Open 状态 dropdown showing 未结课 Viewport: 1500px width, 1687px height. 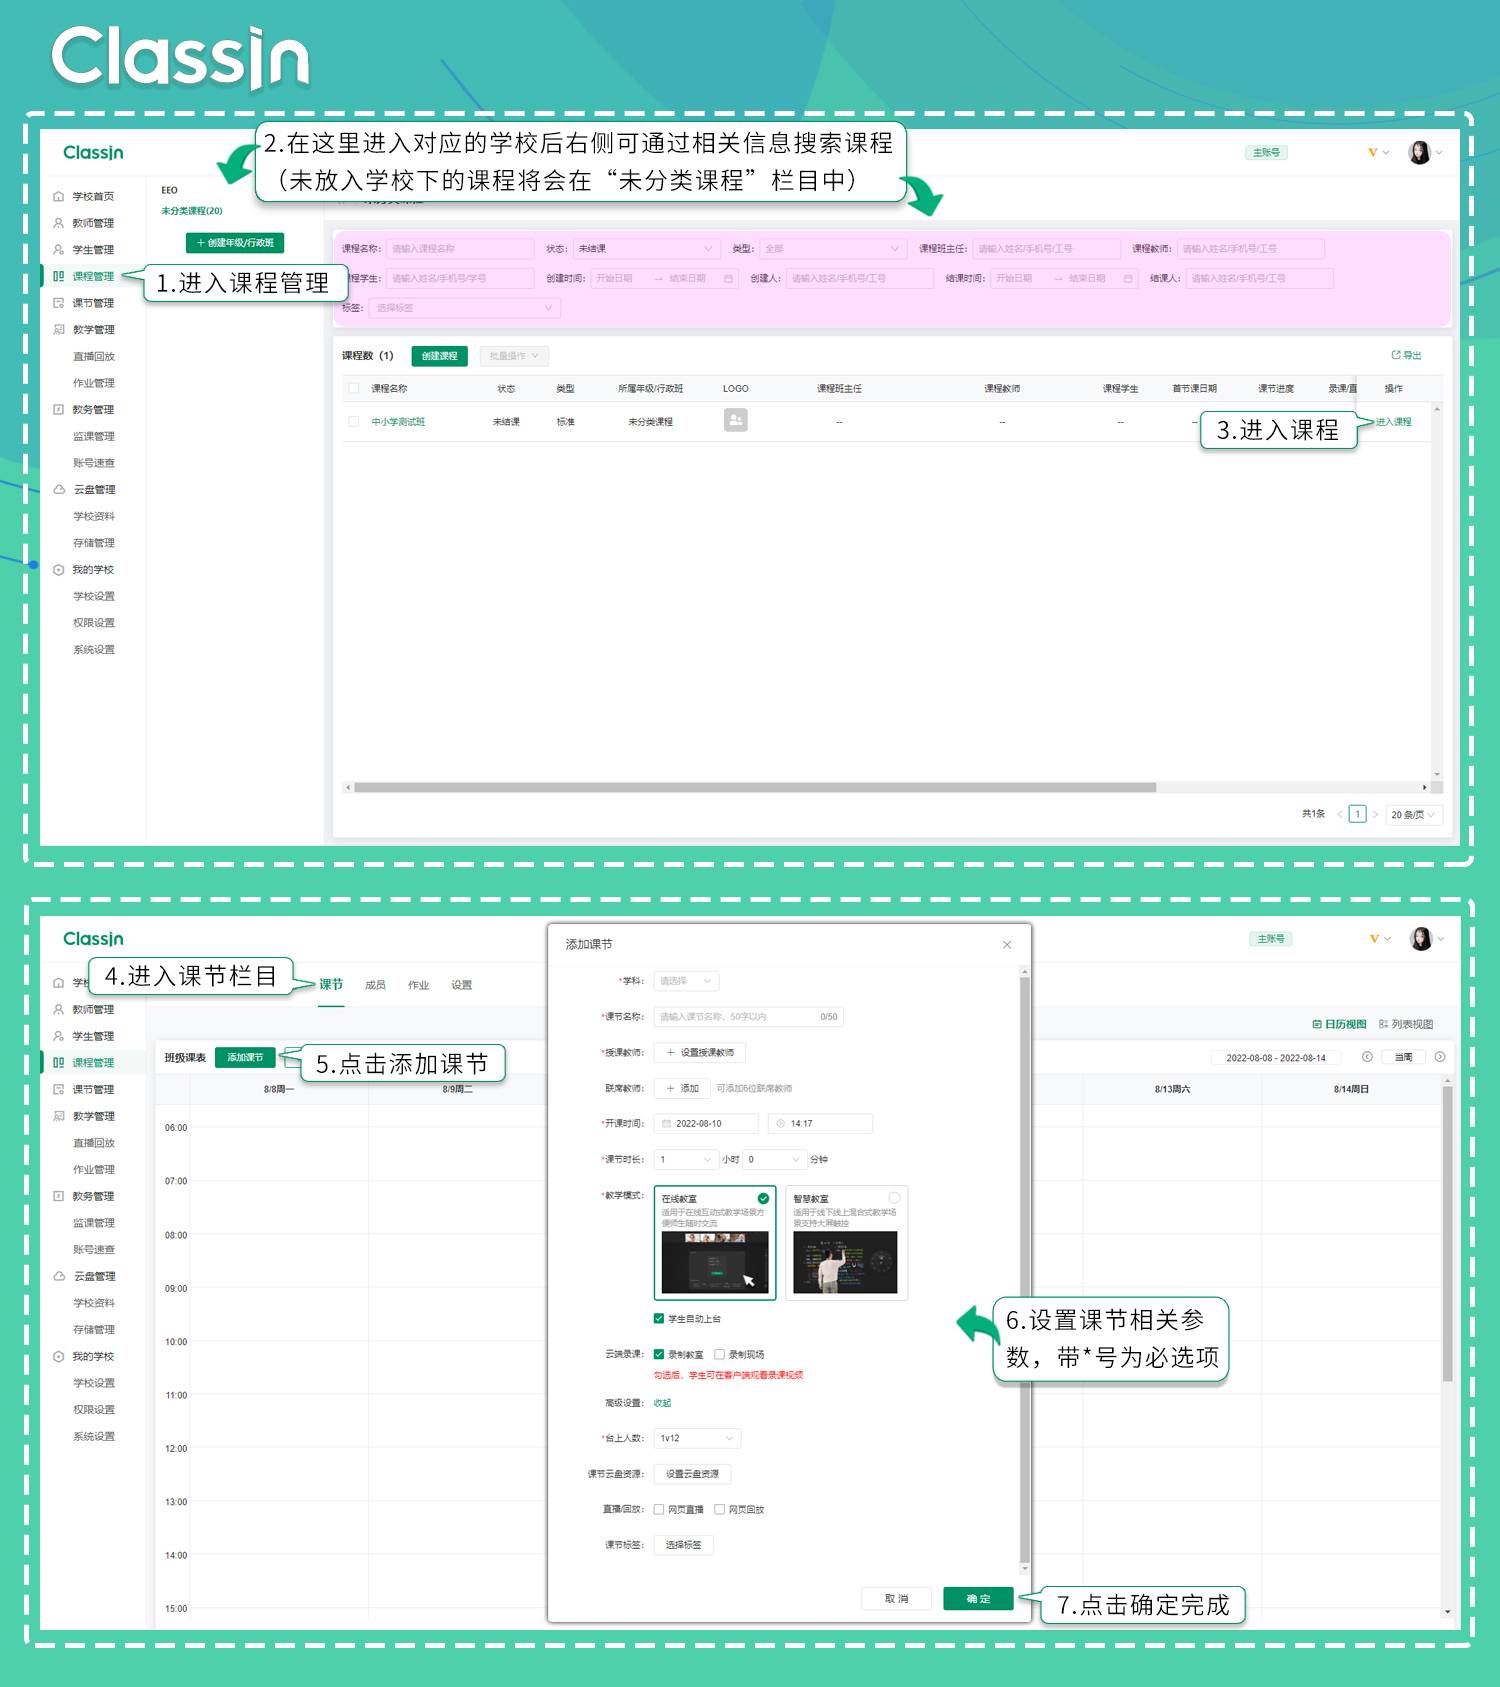click(645, 248)
